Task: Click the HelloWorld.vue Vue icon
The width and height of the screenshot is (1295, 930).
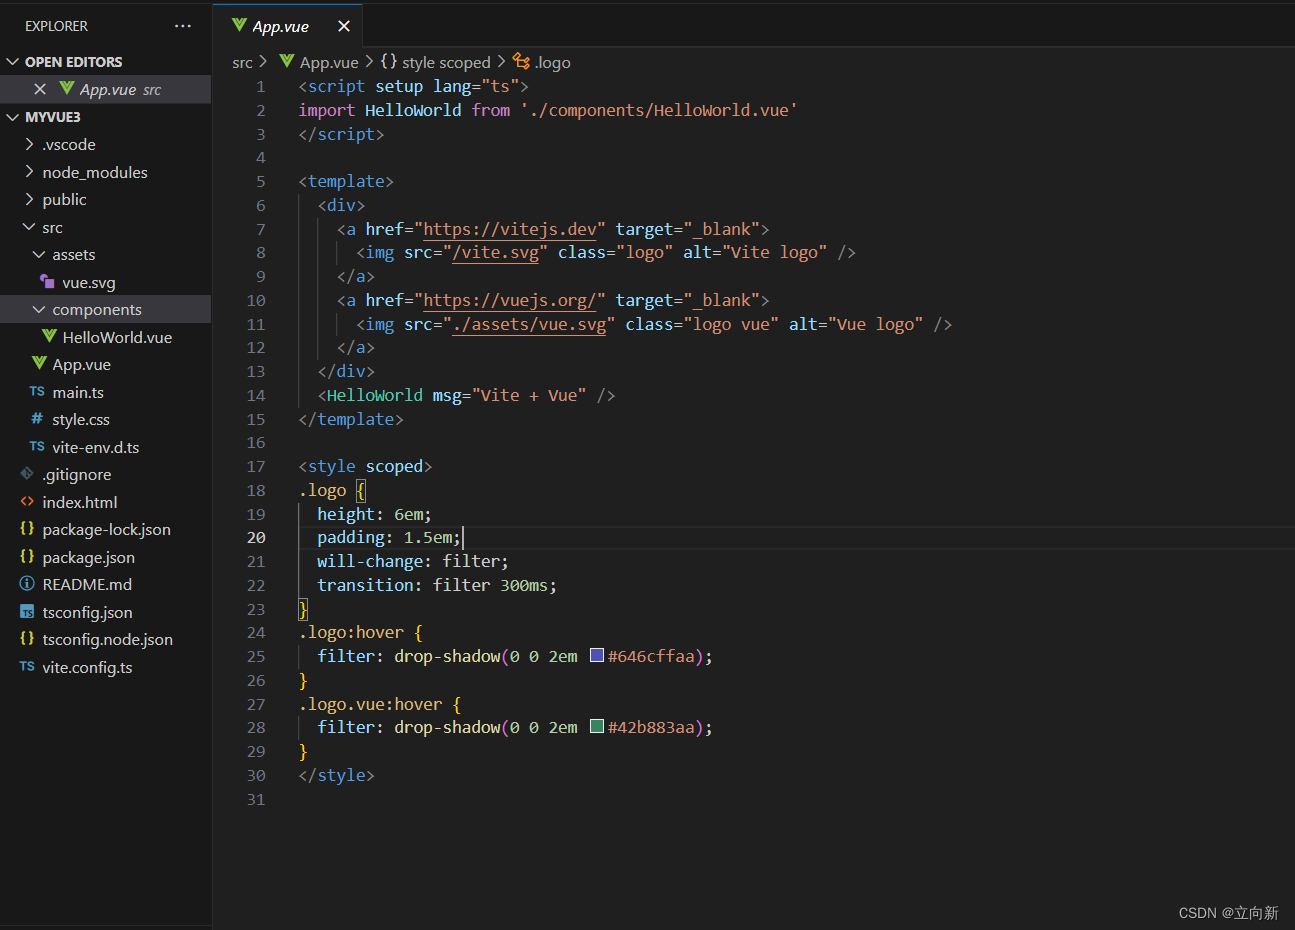Action: (49, 336)
